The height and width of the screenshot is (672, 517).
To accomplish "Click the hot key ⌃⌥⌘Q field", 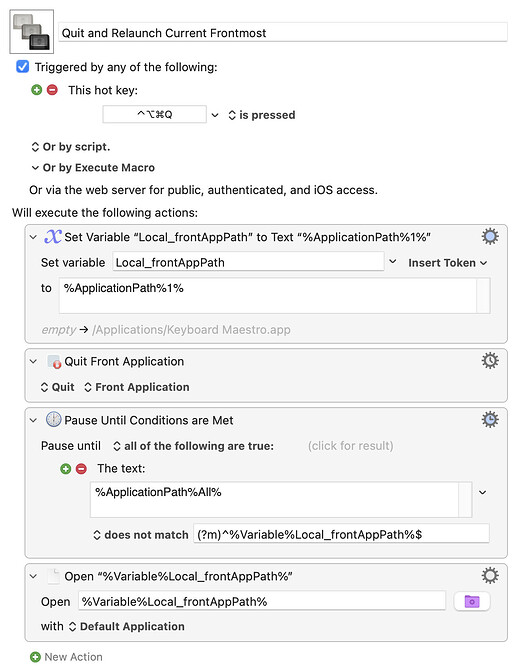I will (154, 114).
